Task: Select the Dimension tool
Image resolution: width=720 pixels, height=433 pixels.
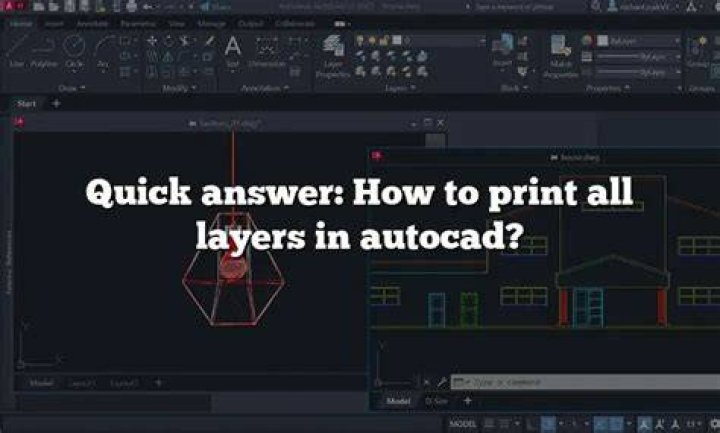Action: pos(267,52)
